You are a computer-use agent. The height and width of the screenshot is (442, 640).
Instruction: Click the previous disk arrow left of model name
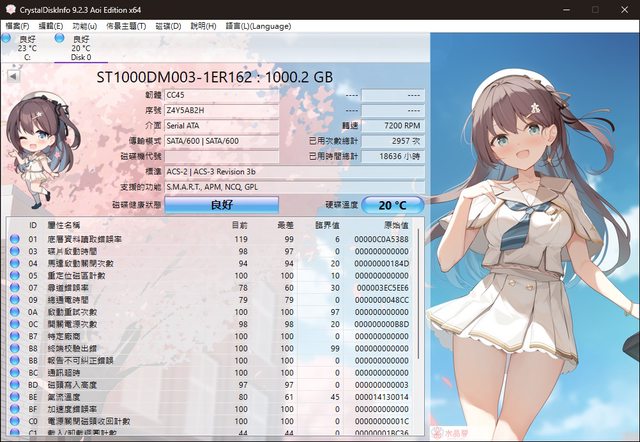coord(11,75)
